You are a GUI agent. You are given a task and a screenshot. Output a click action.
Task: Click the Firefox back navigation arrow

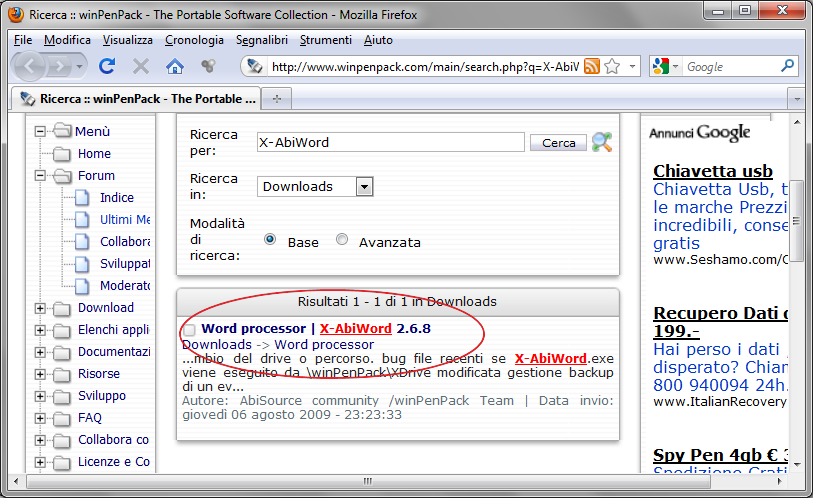29,66
